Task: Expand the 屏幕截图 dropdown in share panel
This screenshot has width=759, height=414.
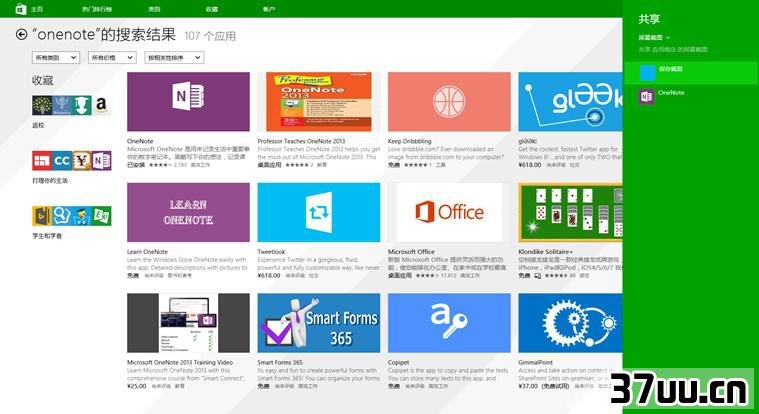Action: 654,37
